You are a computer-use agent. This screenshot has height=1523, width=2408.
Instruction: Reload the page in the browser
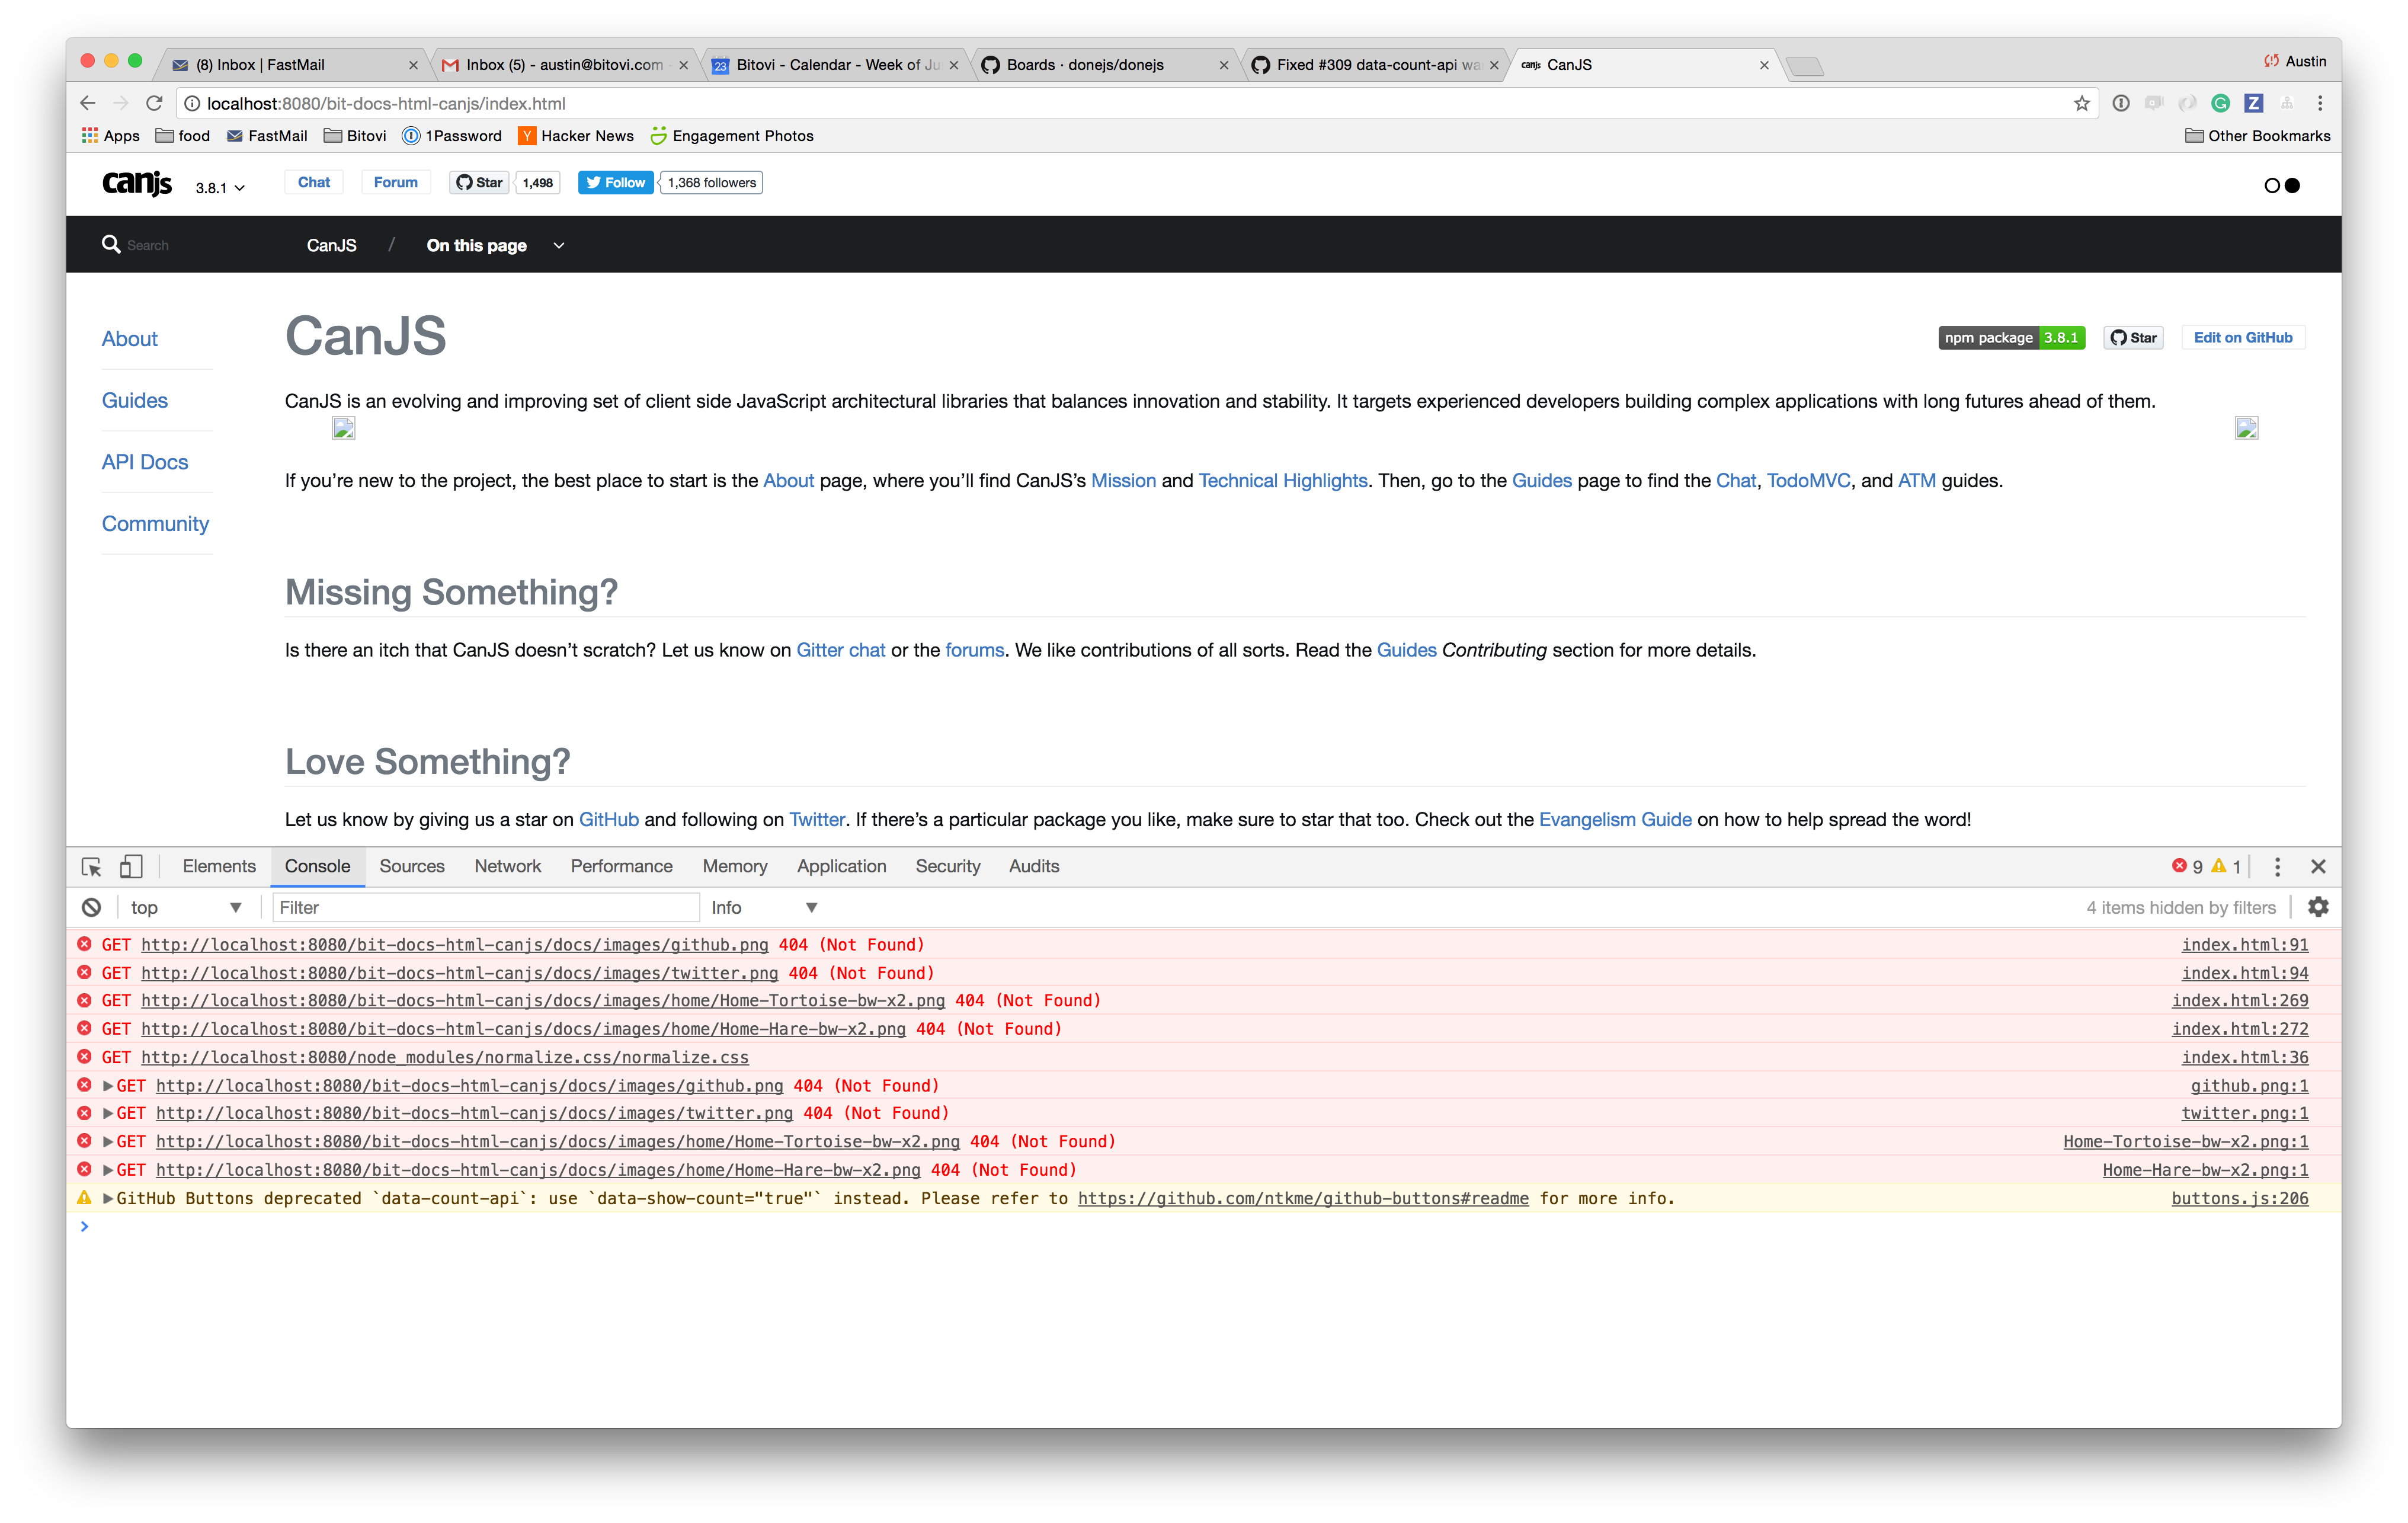154,104
